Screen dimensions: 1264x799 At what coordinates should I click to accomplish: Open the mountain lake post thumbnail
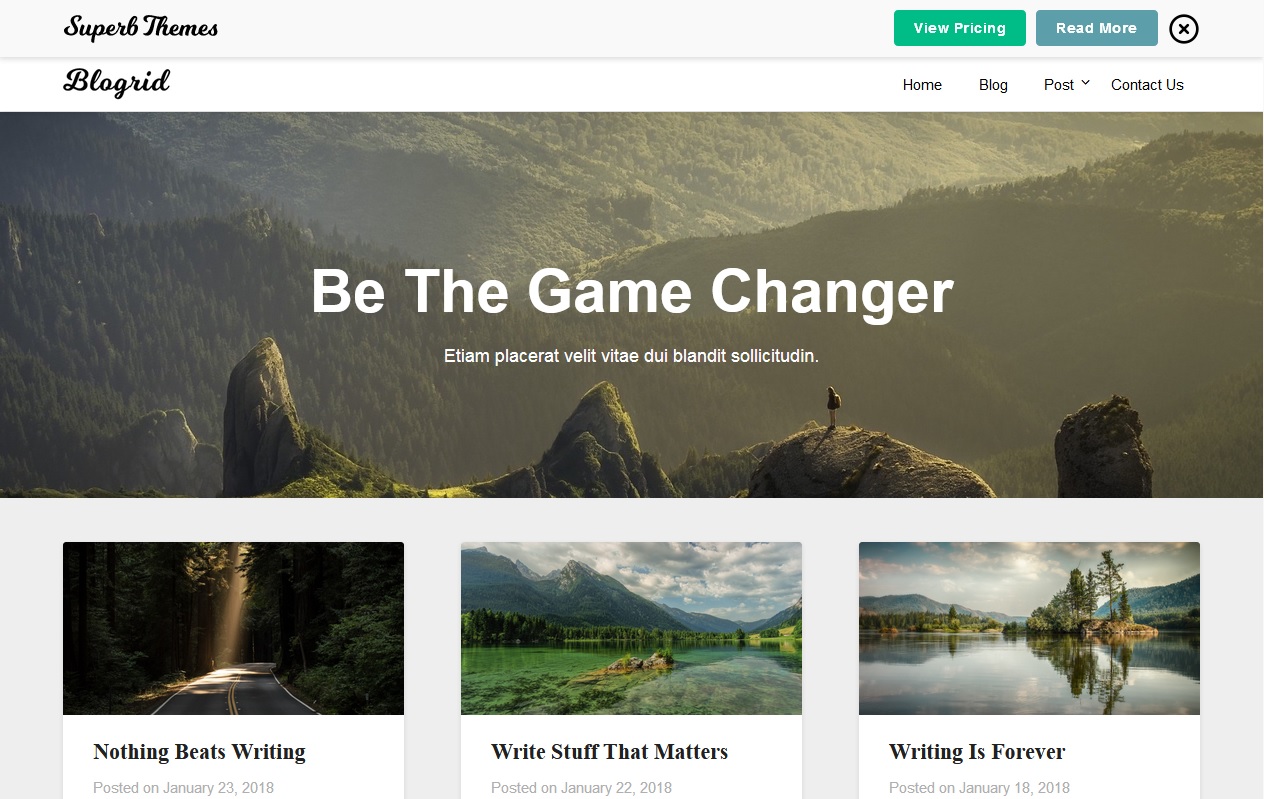631,628
